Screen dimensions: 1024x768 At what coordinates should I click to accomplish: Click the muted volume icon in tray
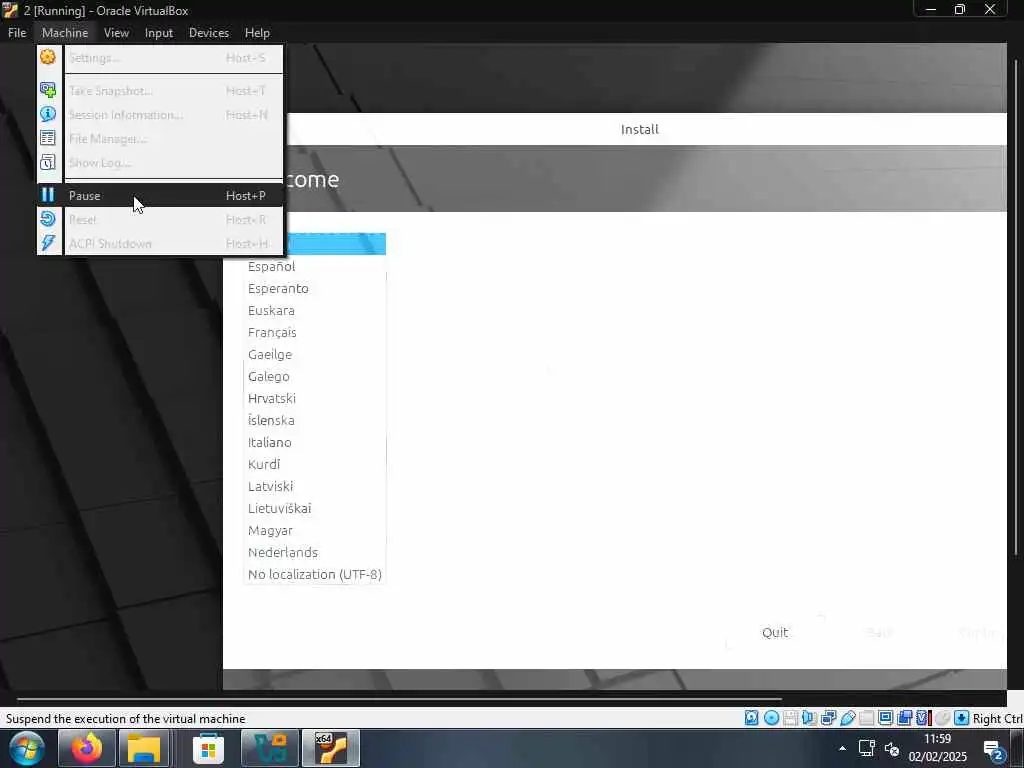click(x=891, y=749)
